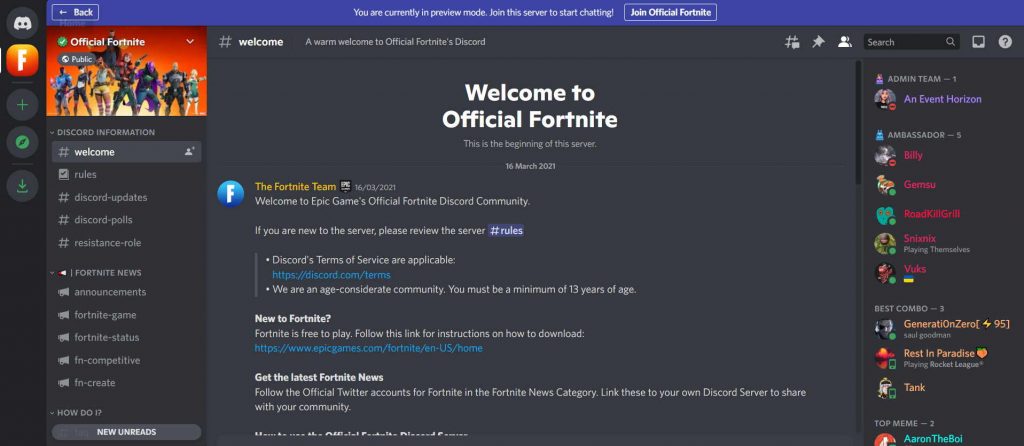Click Snixnix's avatar
Viewport: 1024px width, 446px height.
click(x=885, y=244)
